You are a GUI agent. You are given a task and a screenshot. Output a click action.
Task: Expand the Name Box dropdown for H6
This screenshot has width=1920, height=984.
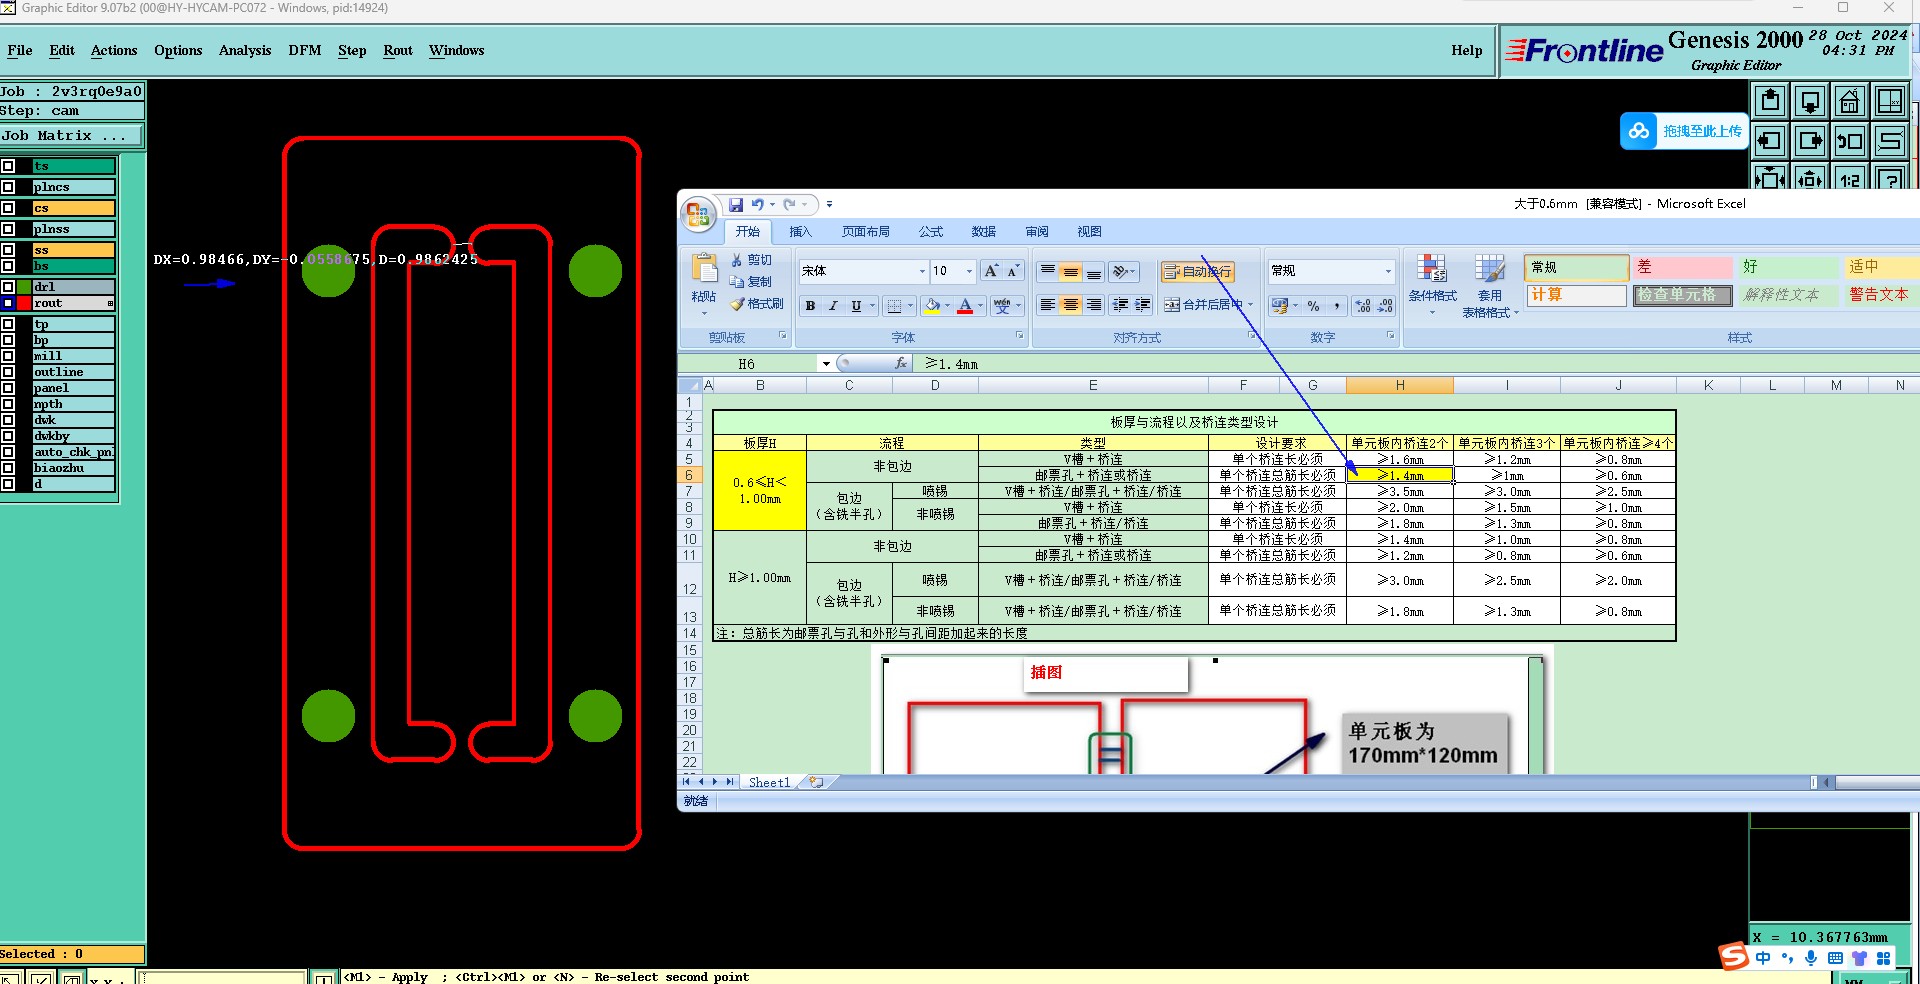click(826, 364)
